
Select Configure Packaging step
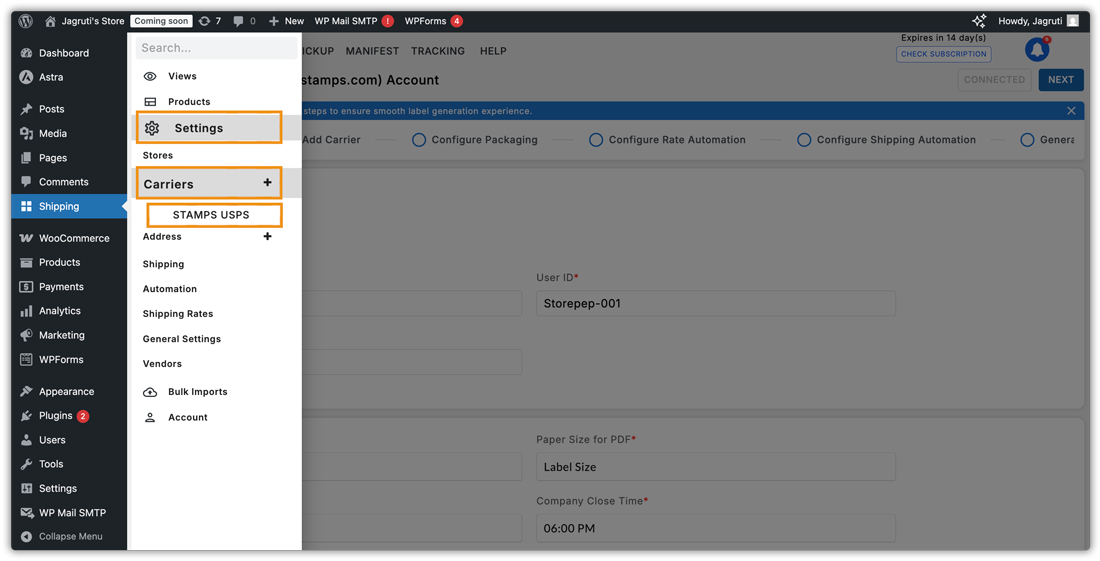click(475, 140)
